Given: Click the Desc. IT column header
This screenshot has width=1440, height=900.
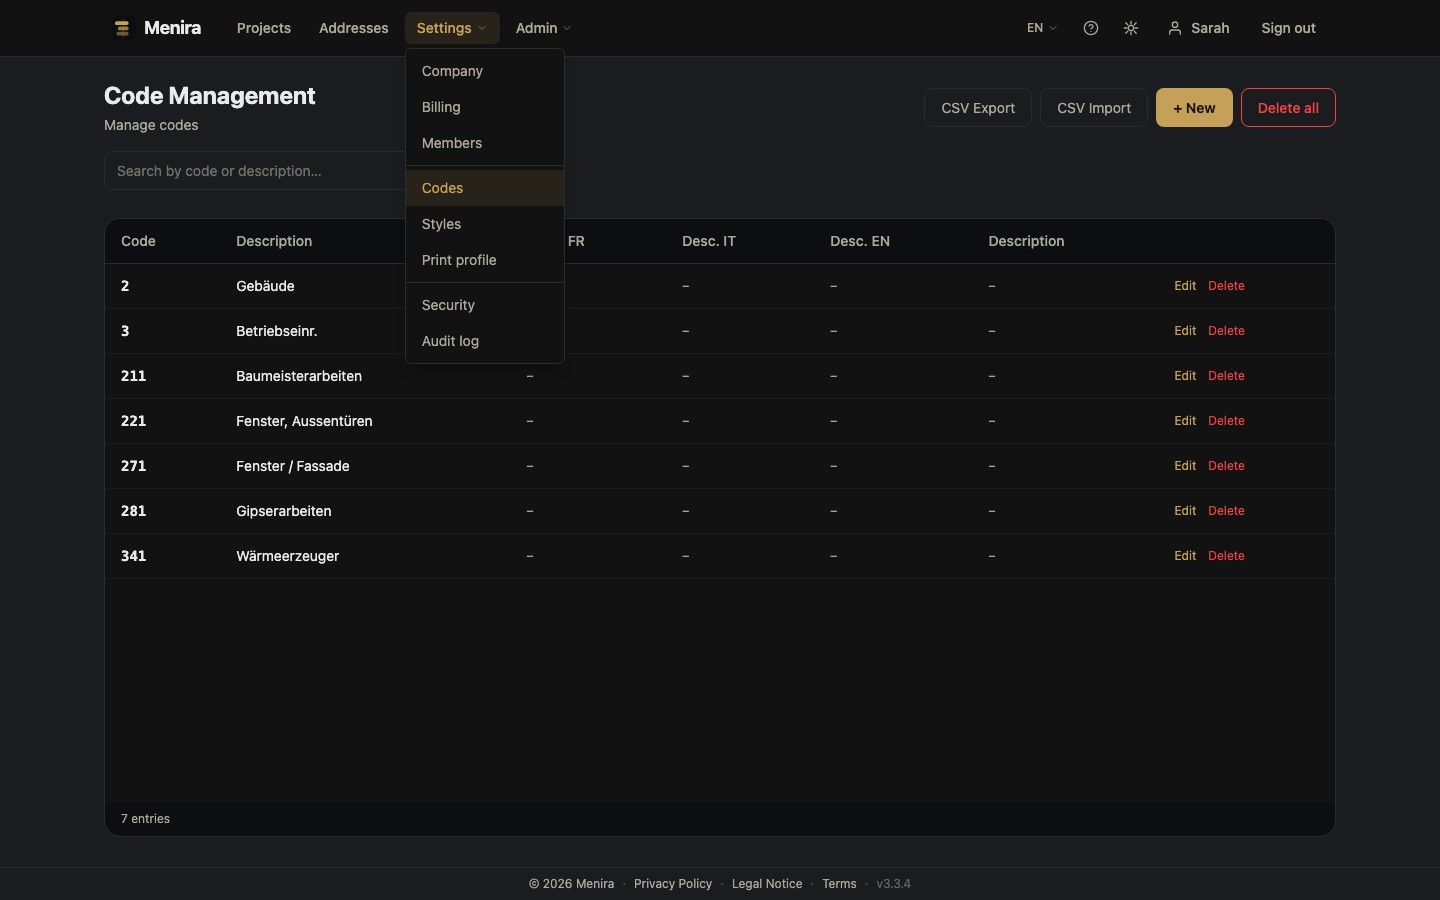Looking at the screenshot, I should click(x=709, y=241).
